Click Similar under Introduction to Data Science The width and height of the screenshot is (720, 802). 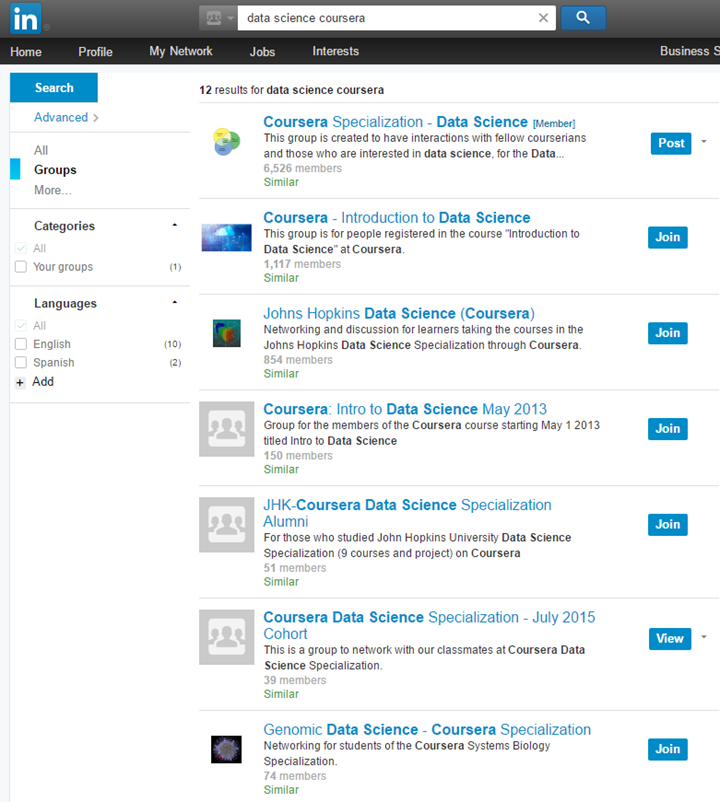[281, 278]
